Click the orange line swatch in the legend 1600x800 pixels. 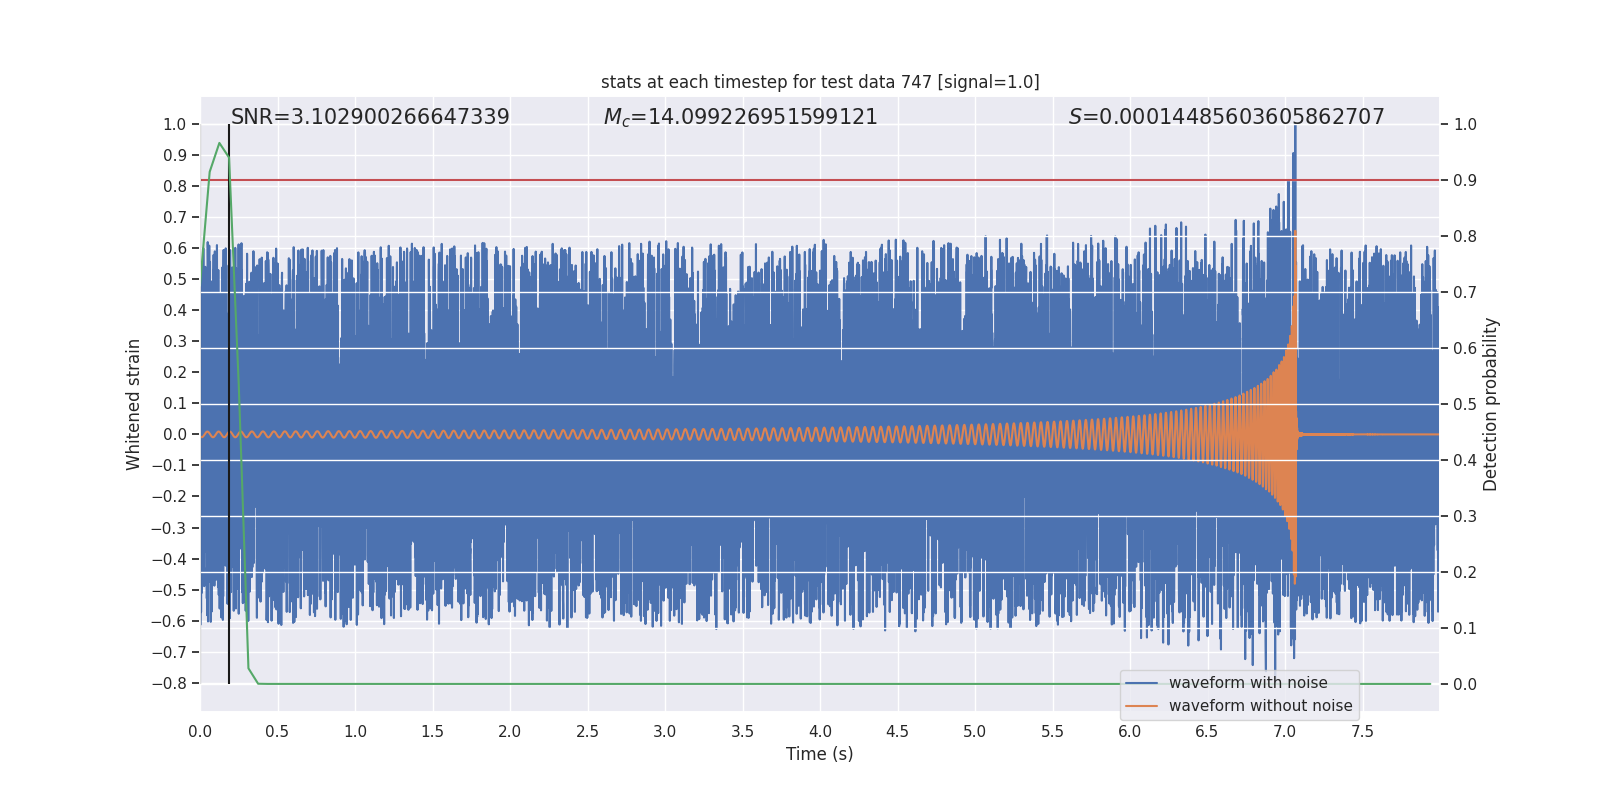pos(1141,706)
